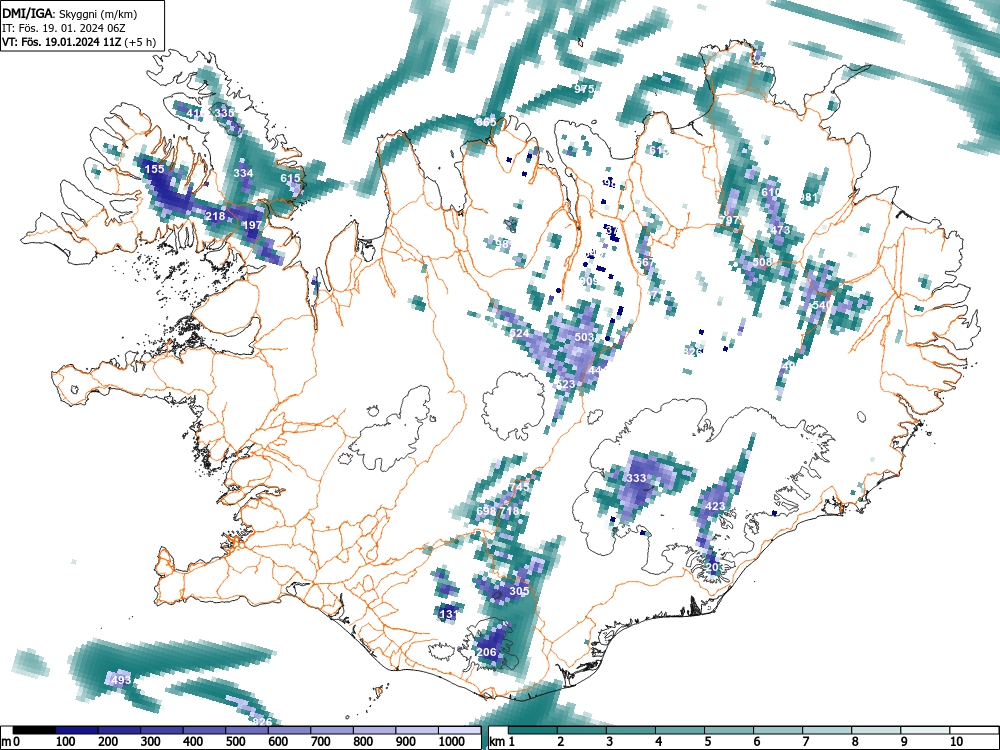The height and width of the screenshot is (750, 1000).
Task: Click the 423 visibility label
Action: 715,506
